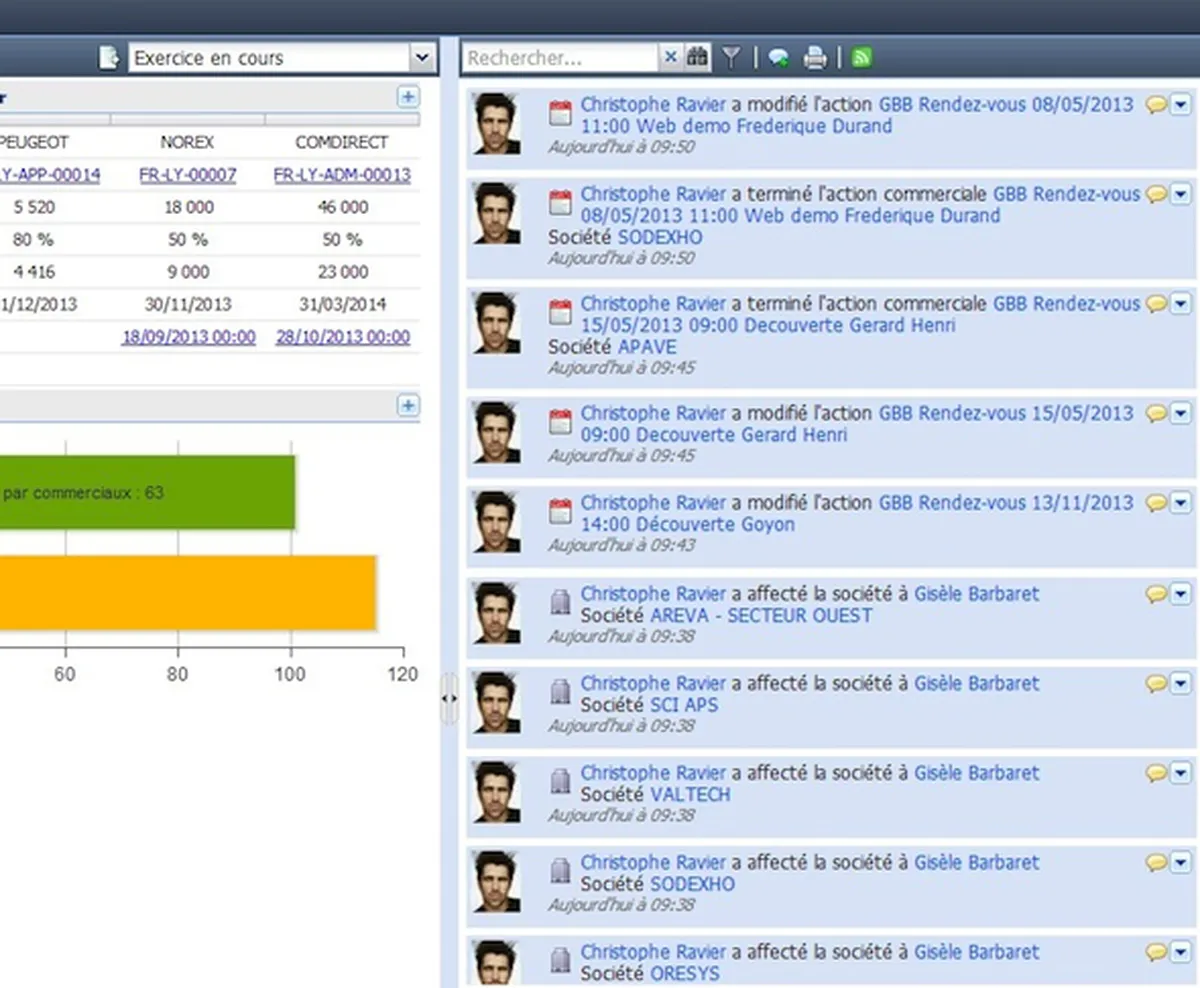Screen dimensions: 1200x988
Task: Open the FR-LY-ADM-00013 link
Action: click(x=342, y=175)
